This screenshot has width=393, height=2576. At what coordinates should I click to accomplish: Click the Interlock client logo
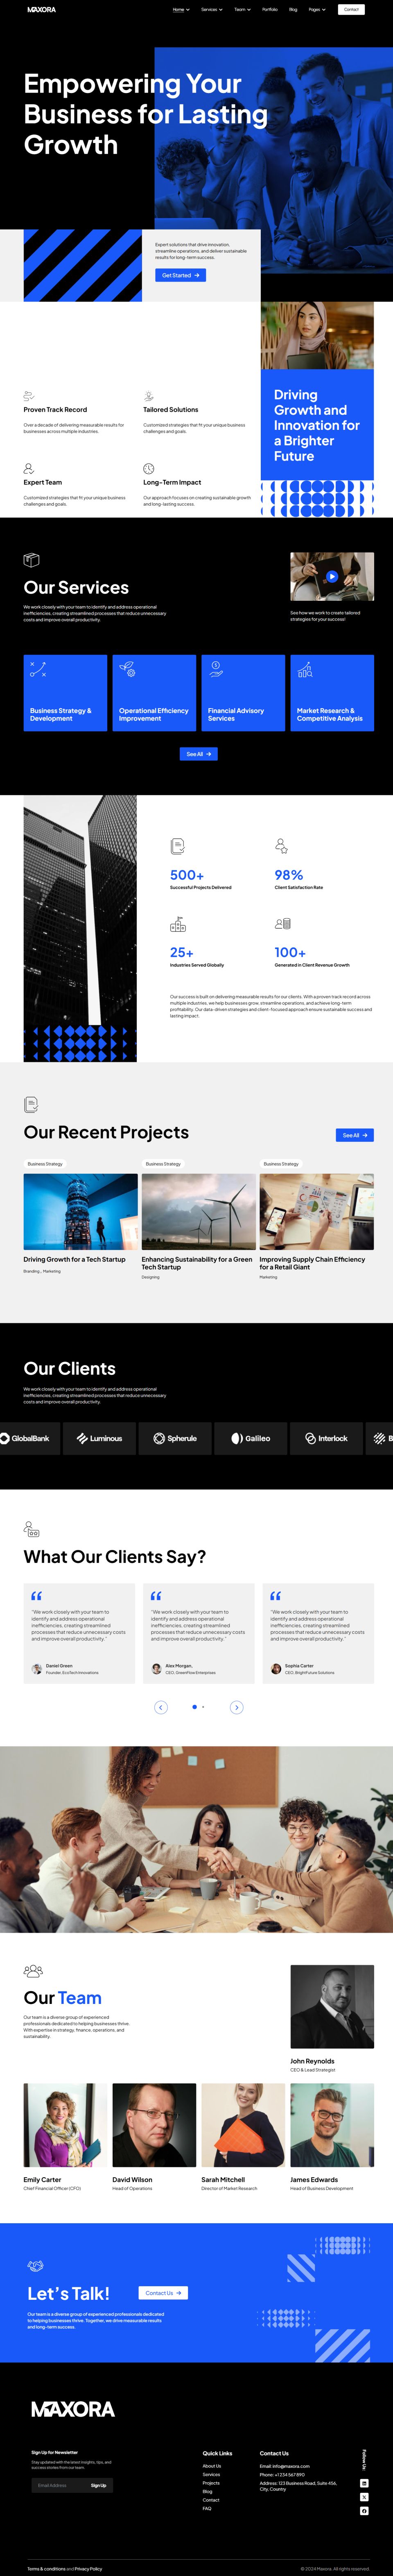(326, 1438)
